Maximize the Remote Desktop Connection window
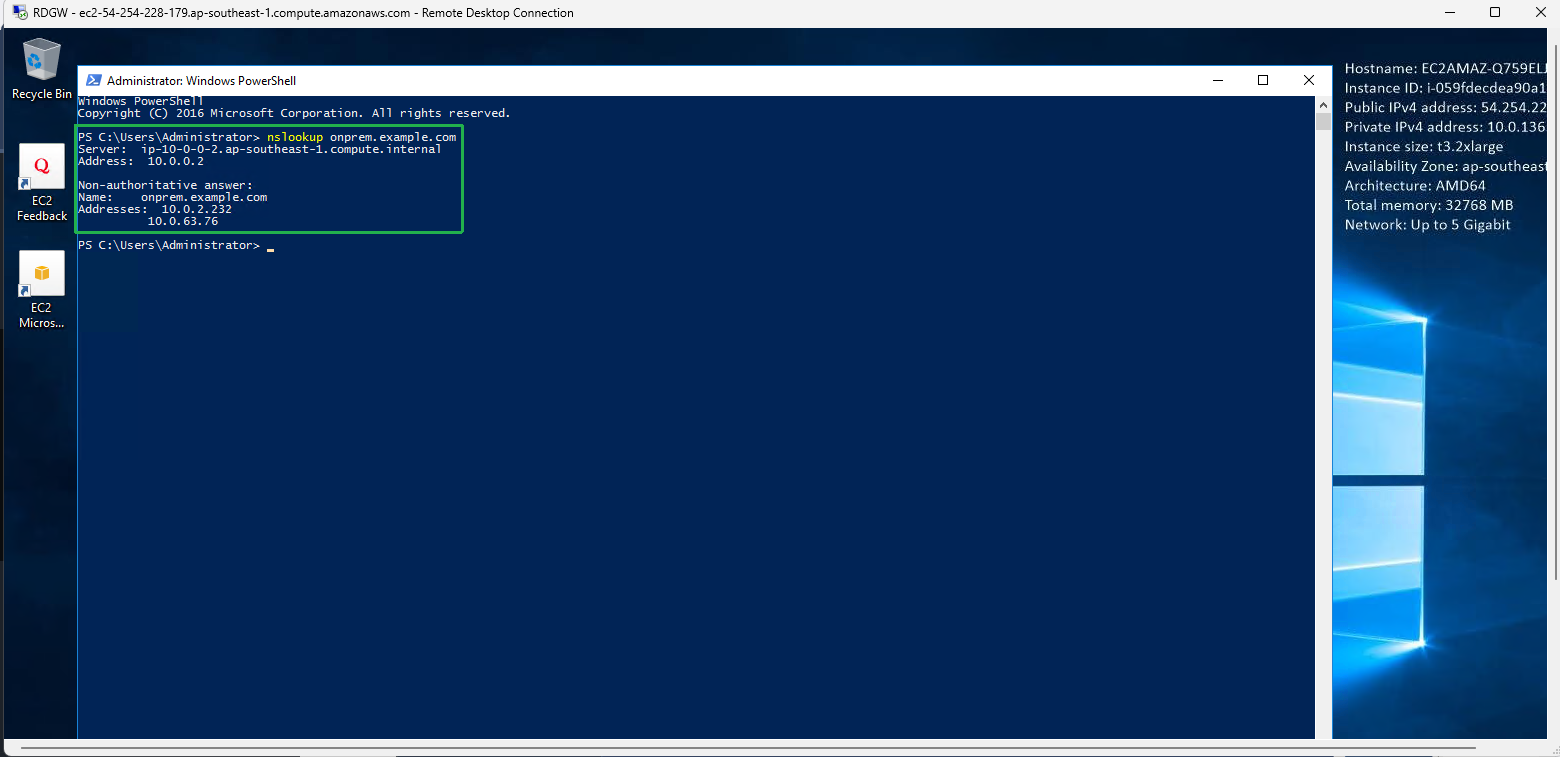The width and height of the screenshot is (1560, 757). pos(1495,13)
